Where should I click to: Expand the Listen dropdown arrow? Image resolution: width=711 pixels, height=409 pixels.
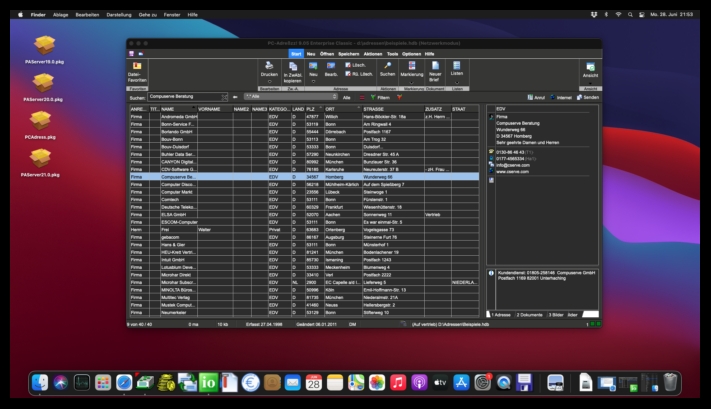(x=457, y=83)
